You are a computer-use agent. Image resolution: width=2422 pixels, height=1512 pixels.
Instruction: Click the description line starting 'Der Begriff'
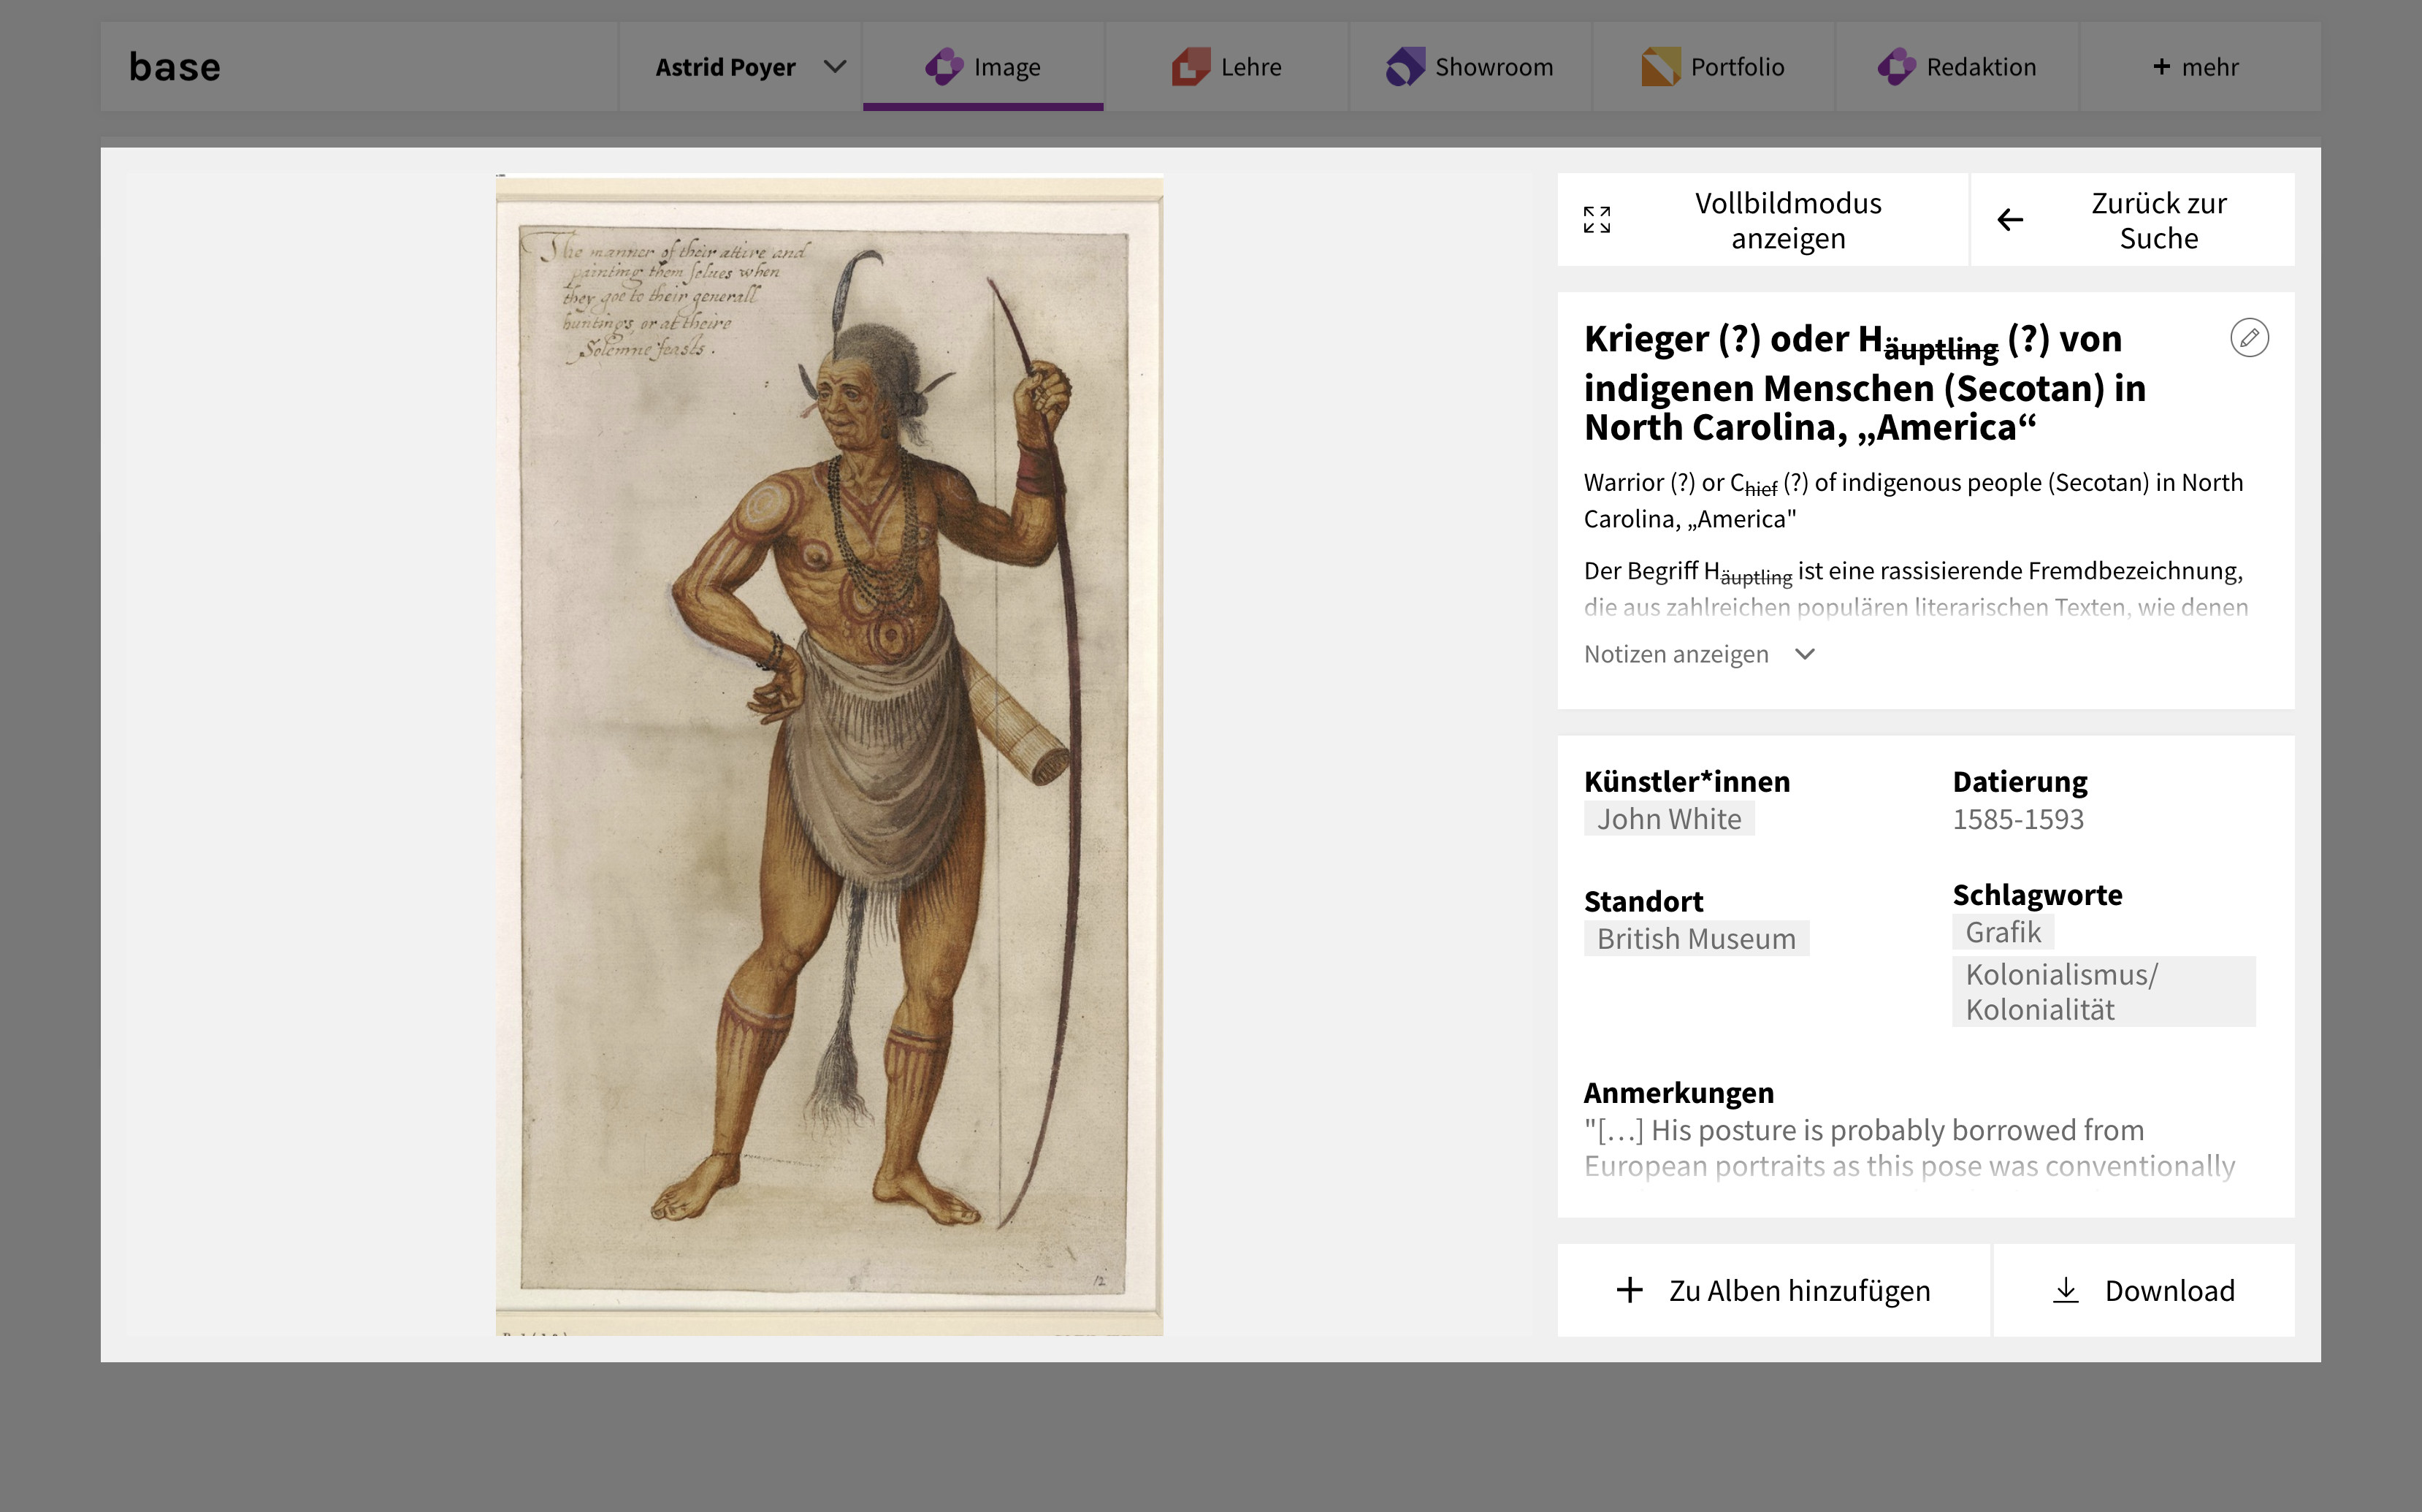pyautogui.click(x=1913, y=572)
